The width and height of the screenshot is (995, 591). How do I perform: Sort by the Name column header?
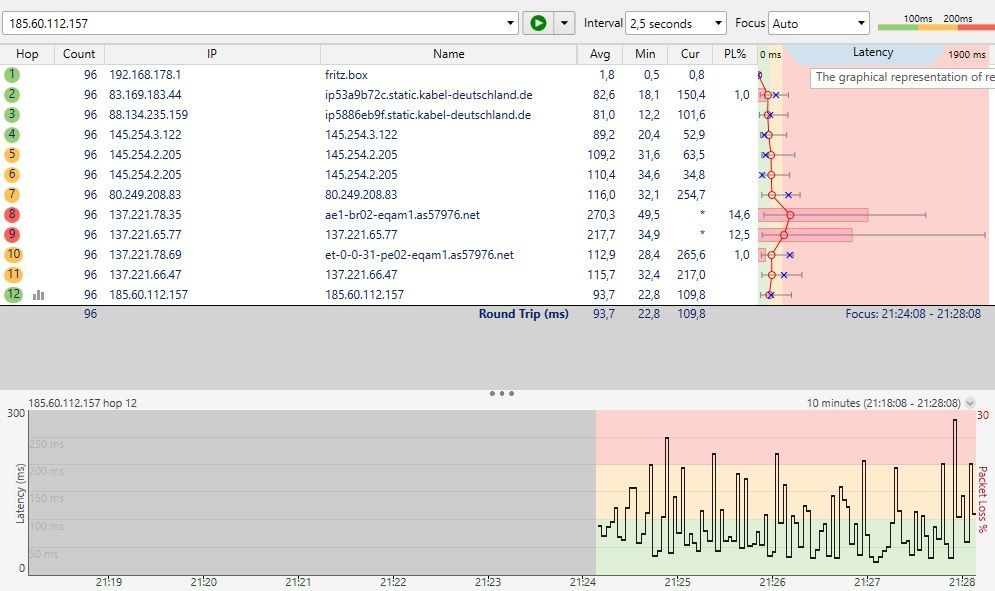click(x=449, y=54)
